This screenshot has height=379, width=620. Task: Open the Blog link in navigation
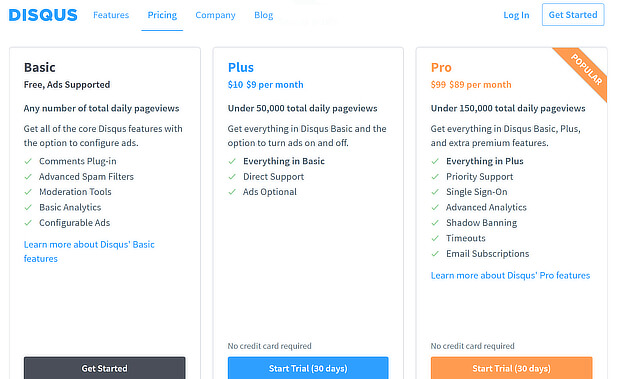[x=264, y=15]
